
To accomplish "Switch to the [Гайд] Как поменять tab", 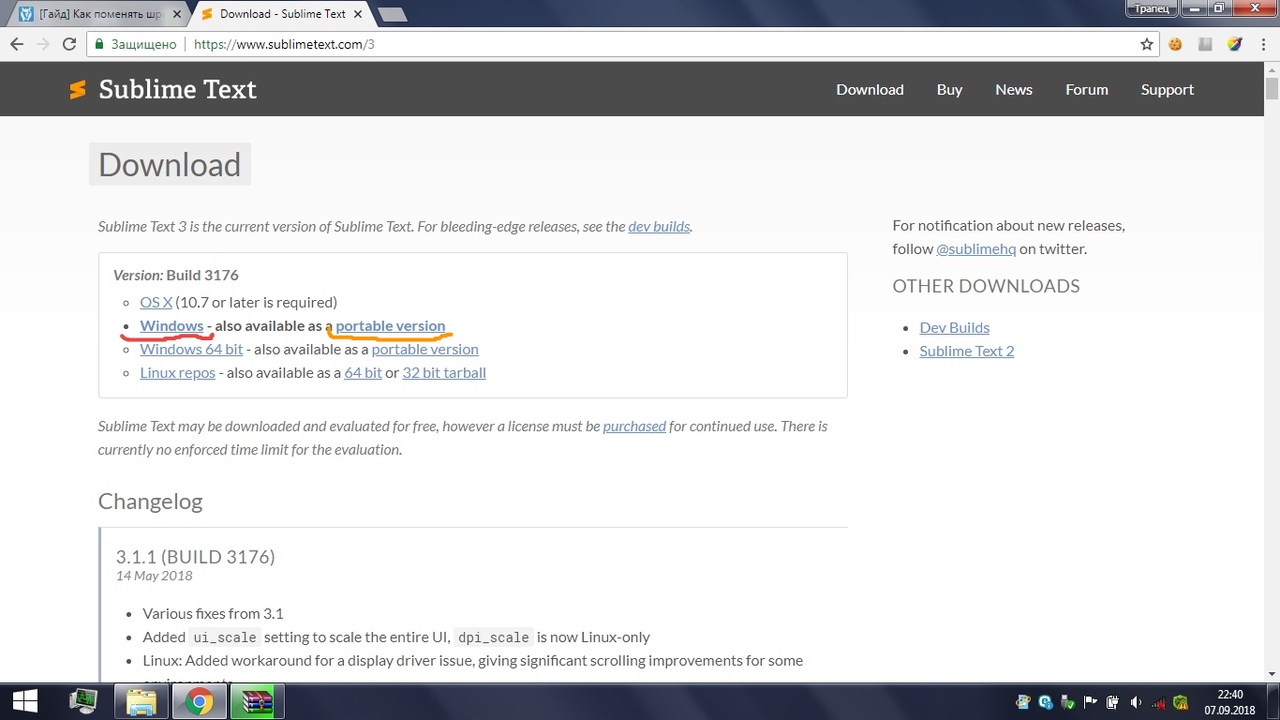I will click(x=97, y=14).
